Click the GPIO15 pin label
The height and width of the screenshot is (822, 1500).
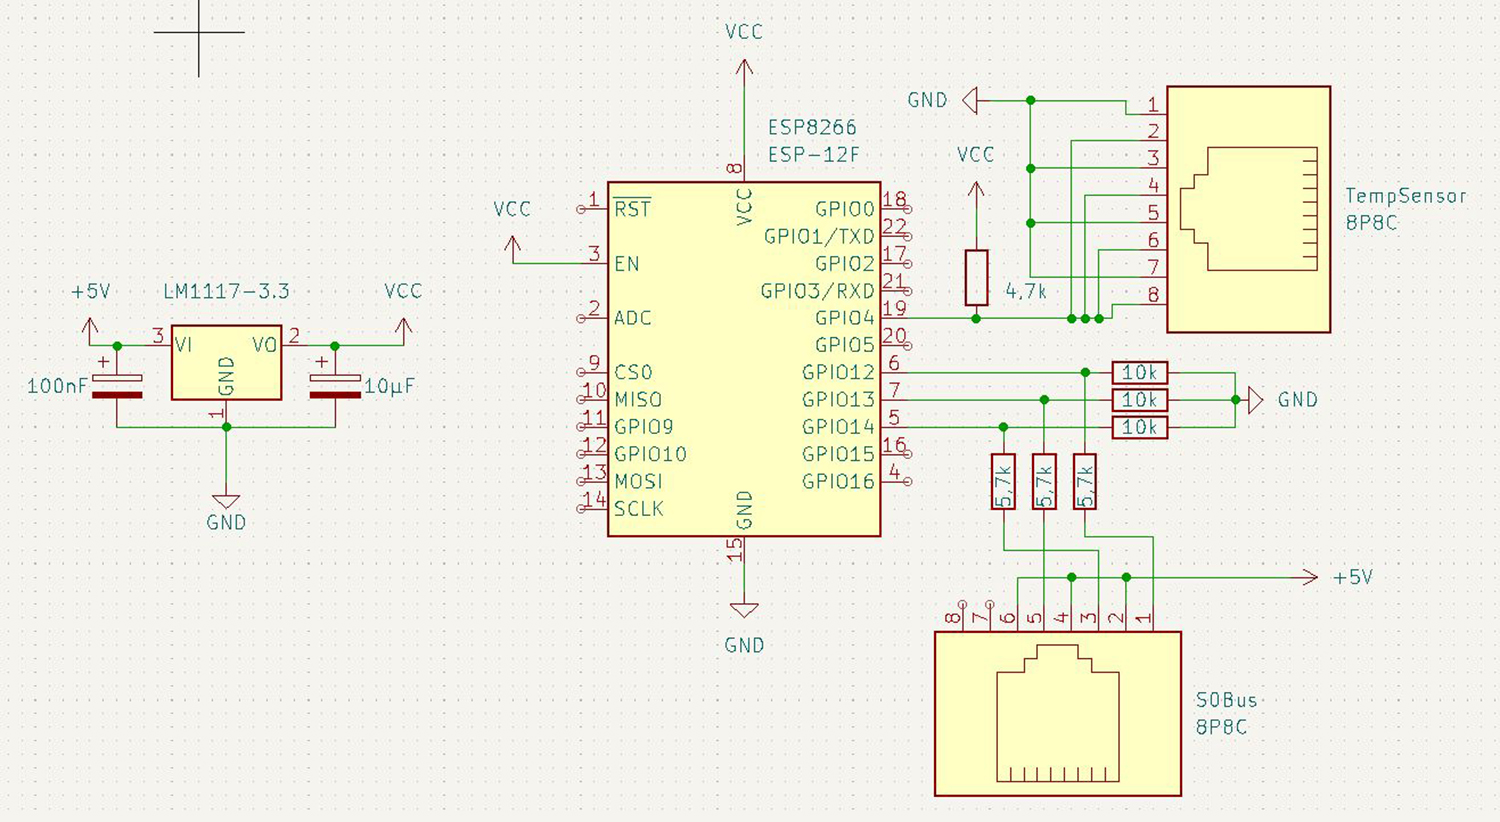point(838,454)
